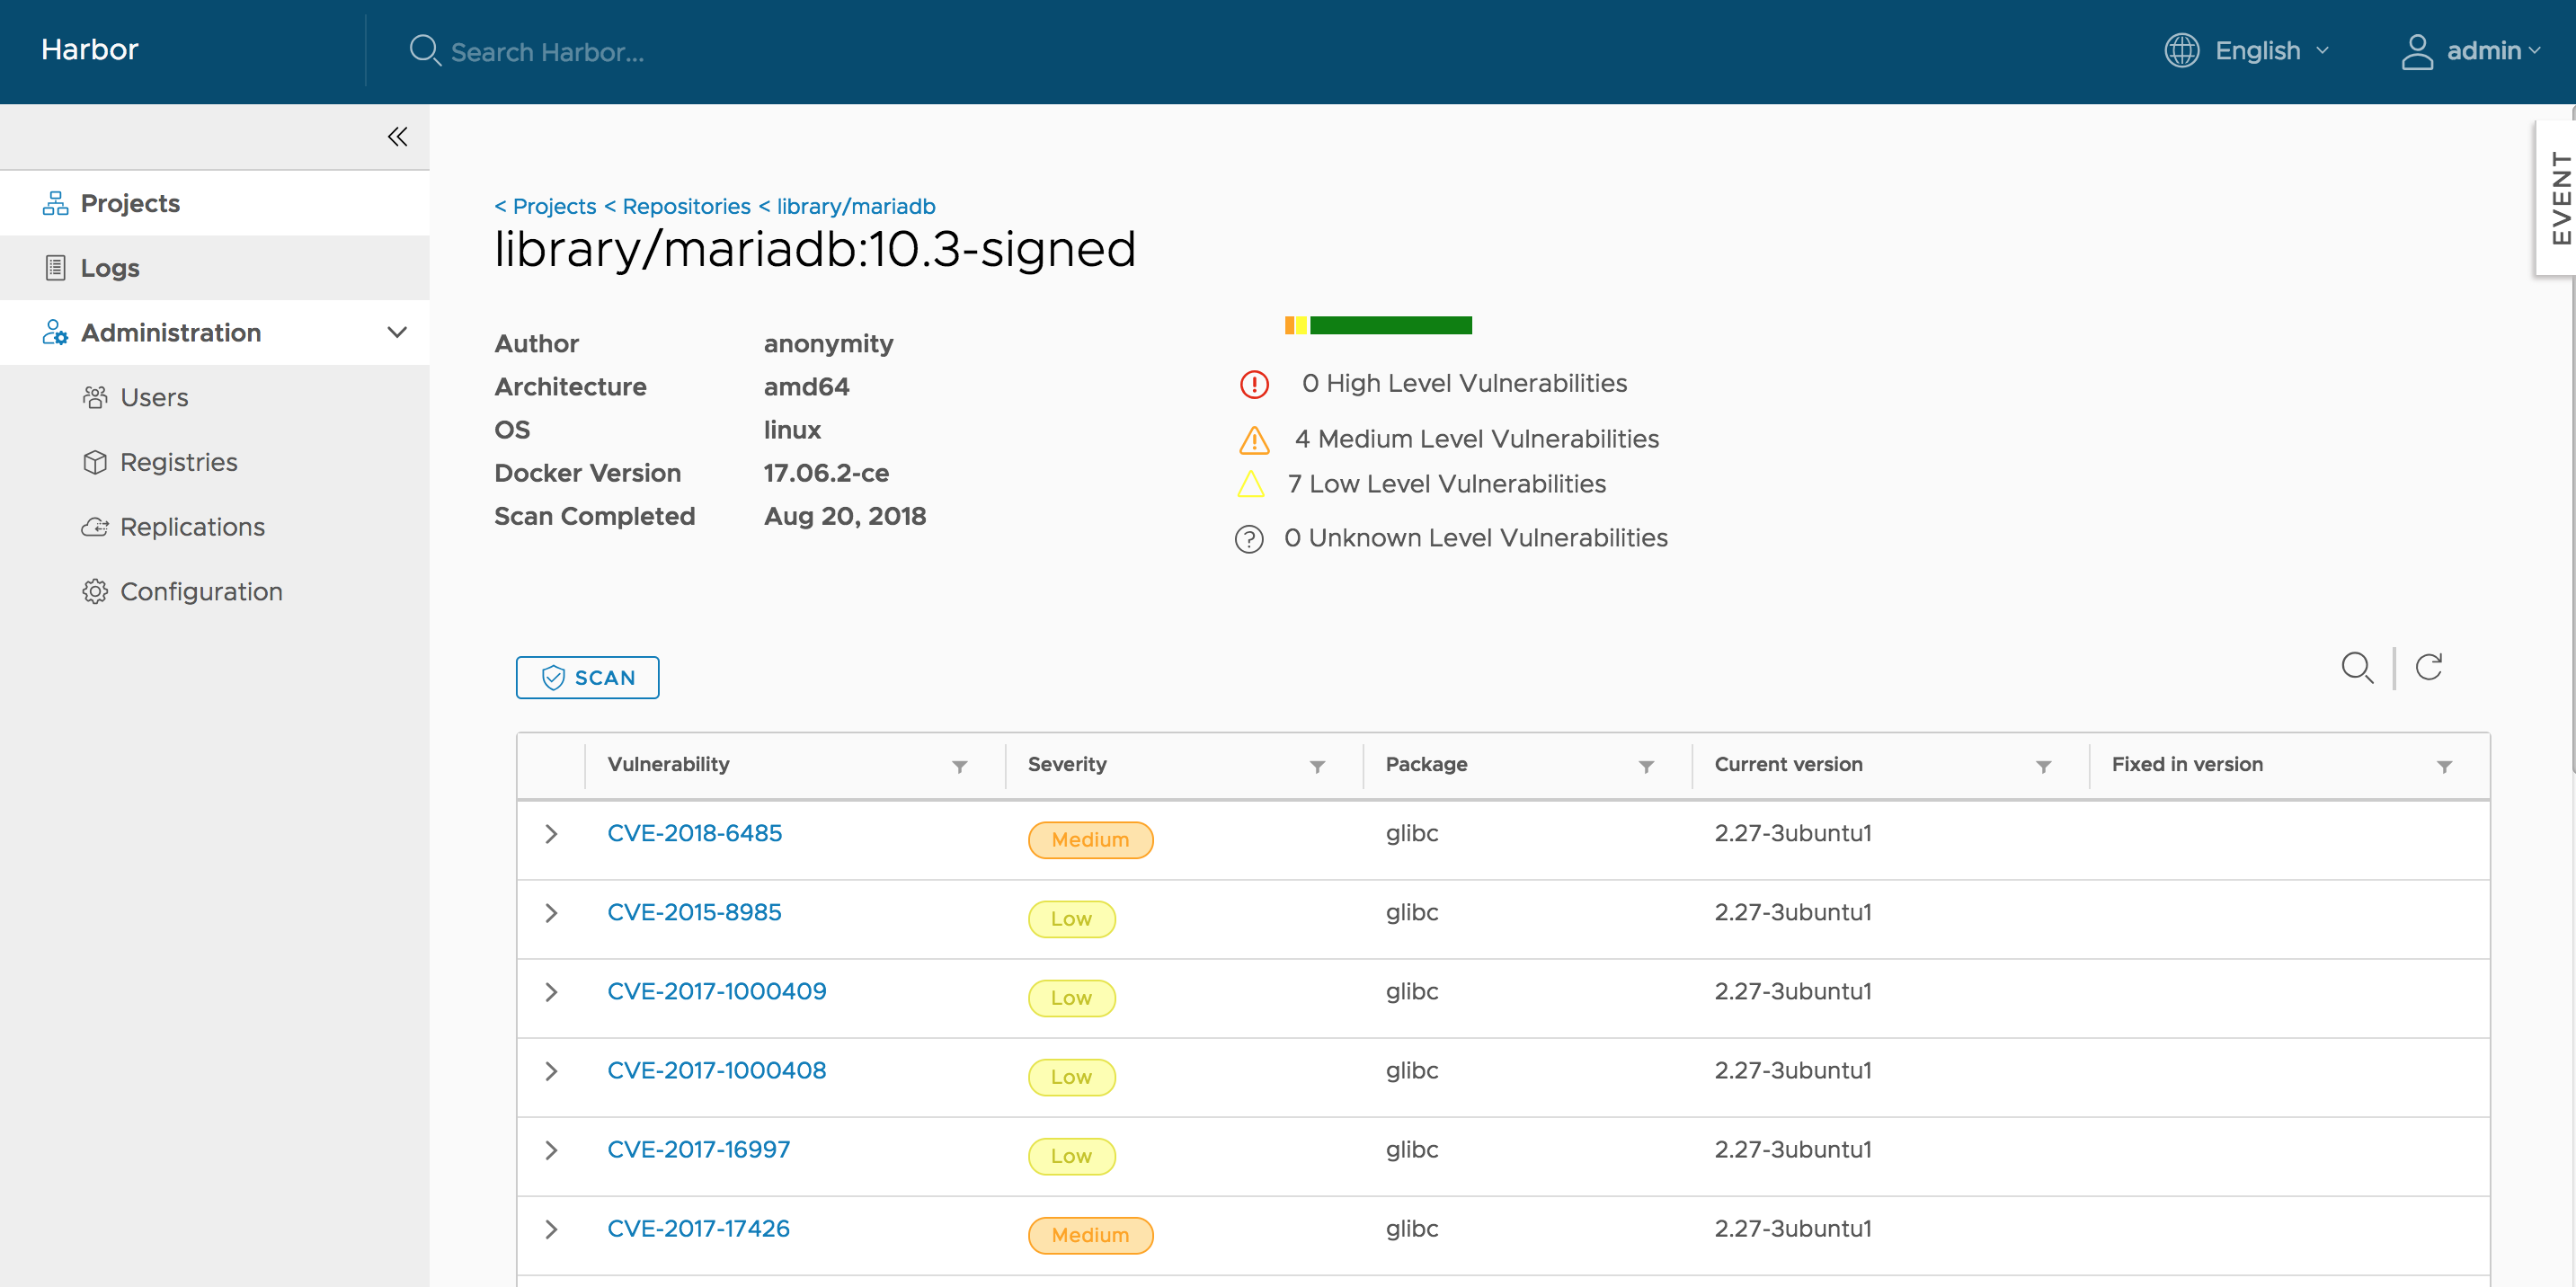Click the Low badge for CVE-2015-8985
2576x1287 pixels.
[1071, 919]
